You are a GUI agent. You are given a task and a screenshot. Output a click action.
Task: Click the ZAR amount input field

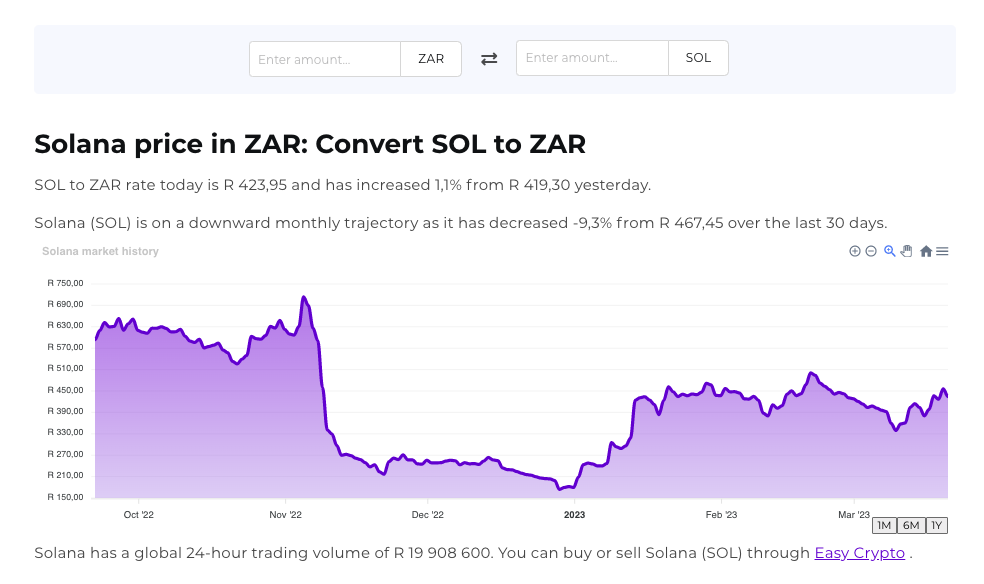pyautogui.click(x=324, y=59)
